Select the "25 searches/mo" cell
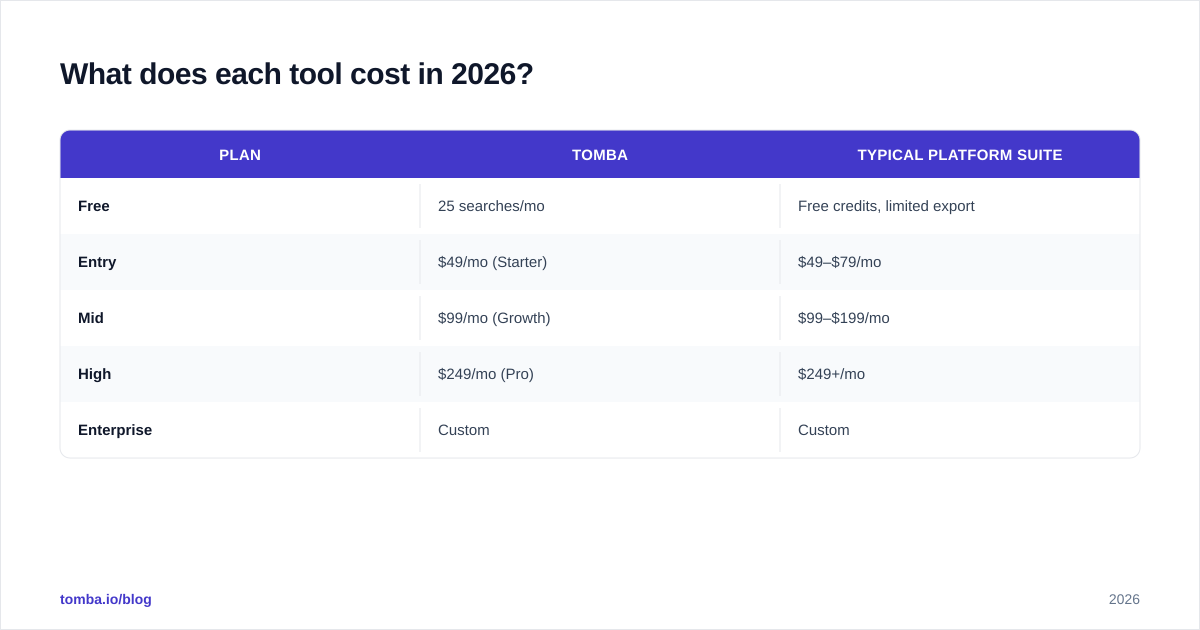The height and width of the screenshot is (630, 1200). (600, 206)
